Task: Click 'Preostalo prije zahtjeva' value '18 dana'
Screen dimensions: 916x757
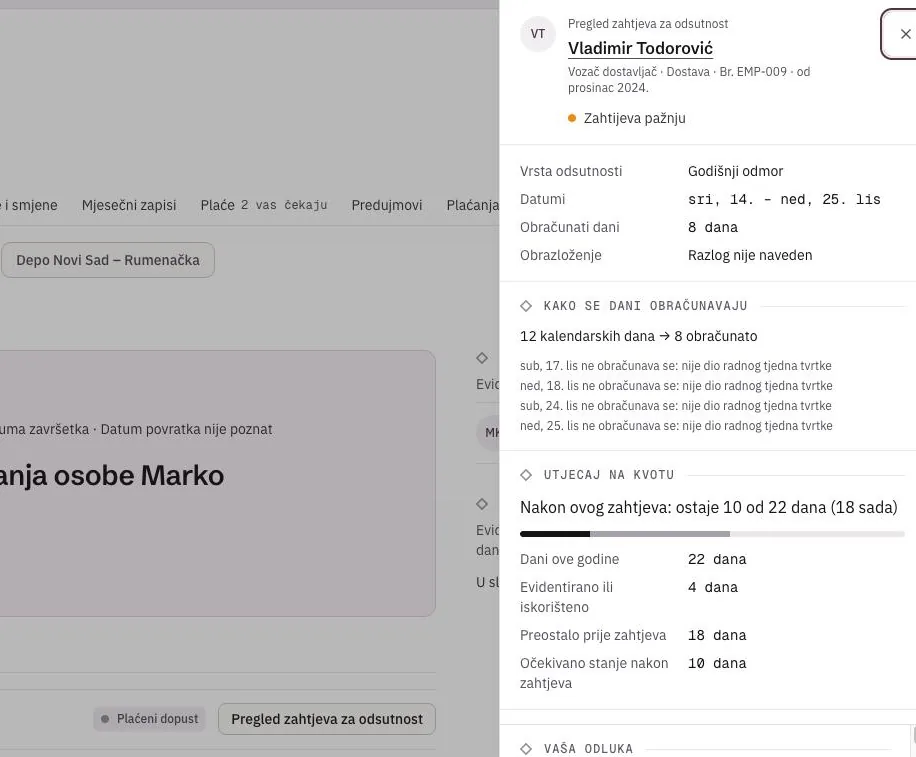Action: (717, 635)
